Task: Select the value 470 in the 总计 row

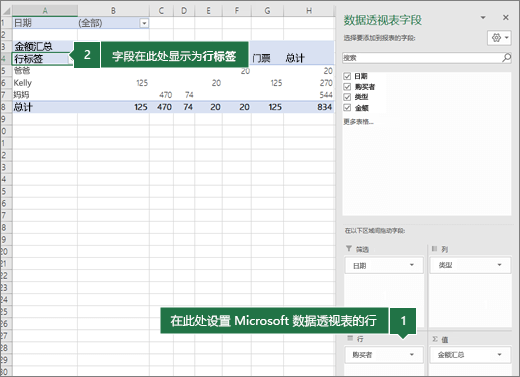Action: (x=161, y=107)
